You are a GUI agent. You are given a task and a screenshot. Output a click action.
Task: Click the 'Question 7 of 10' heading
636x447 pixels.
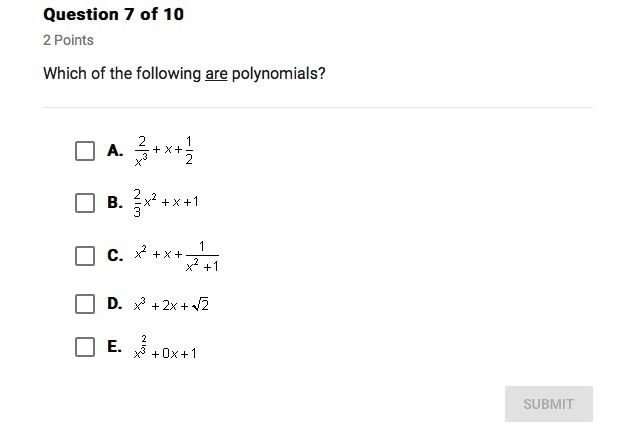tap(114, 14)
